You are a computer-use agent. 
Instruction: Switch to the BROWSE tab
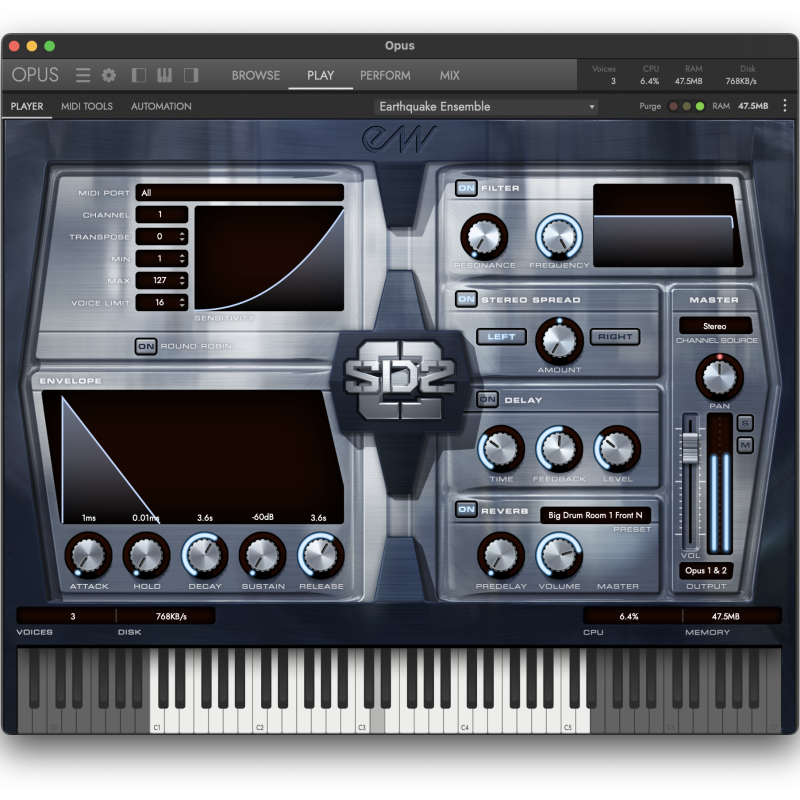[256, 76]
